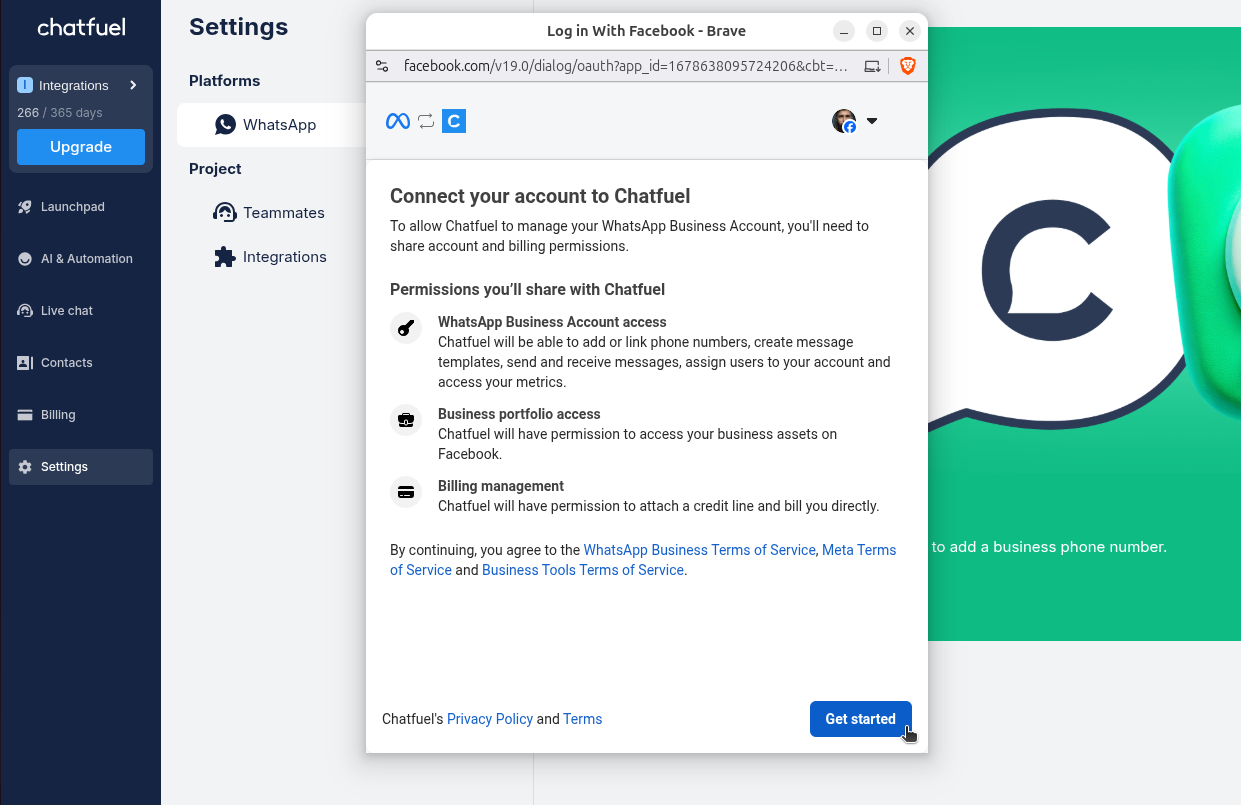The image size is (1241, 805).
Task: Open AI & Automation section
Action: click(x=86, y=259)
